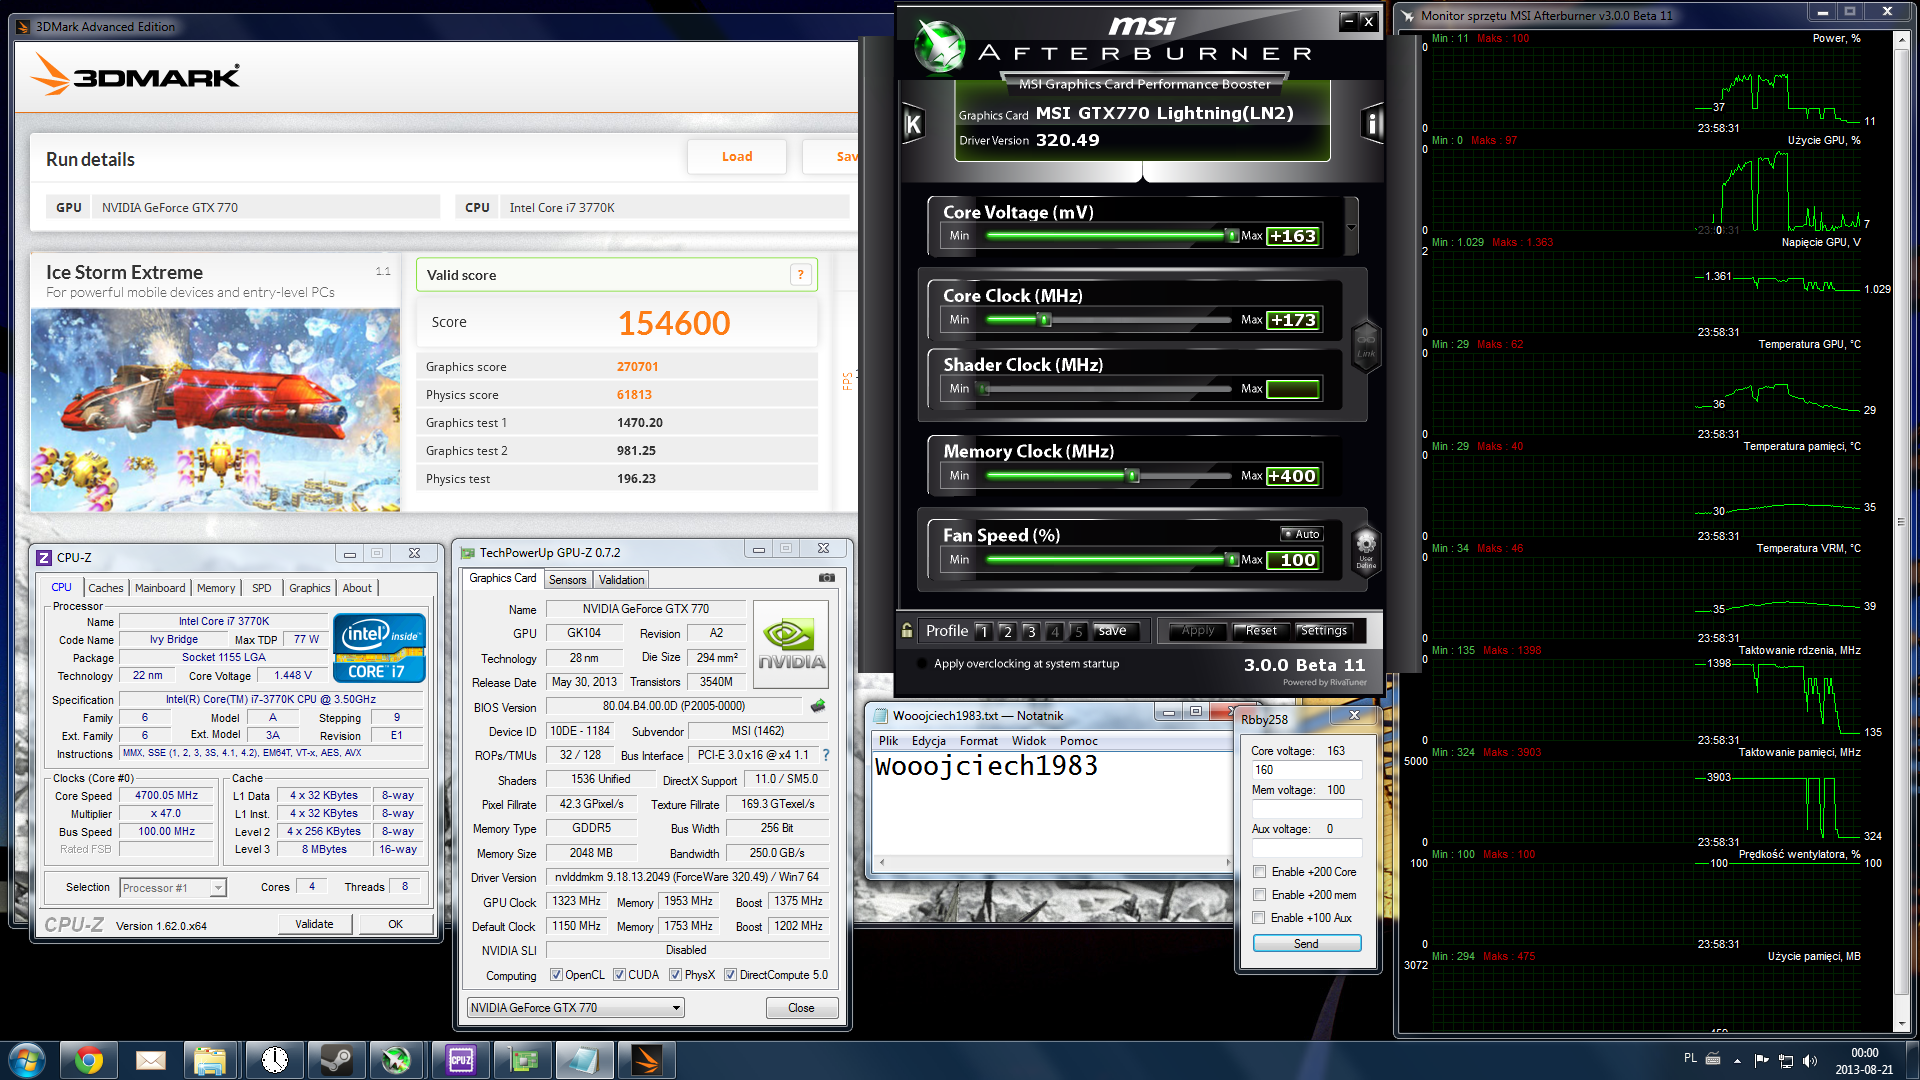Image resolution: width=1920 pixels, height=1080 pixels.
Task: Click the Fan Speed slider handle
Action: pyautogui.click(x=1231, y=560)
